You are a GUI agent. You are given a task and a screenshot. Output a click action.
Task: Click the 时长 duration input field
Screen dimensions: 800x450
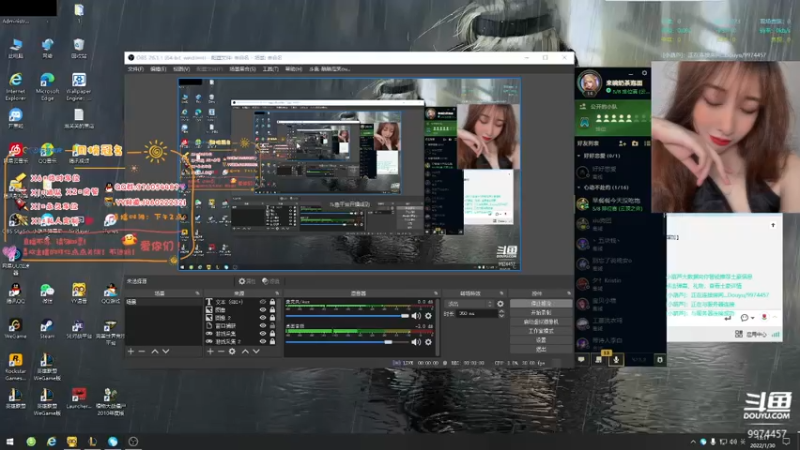coord(477,313)
